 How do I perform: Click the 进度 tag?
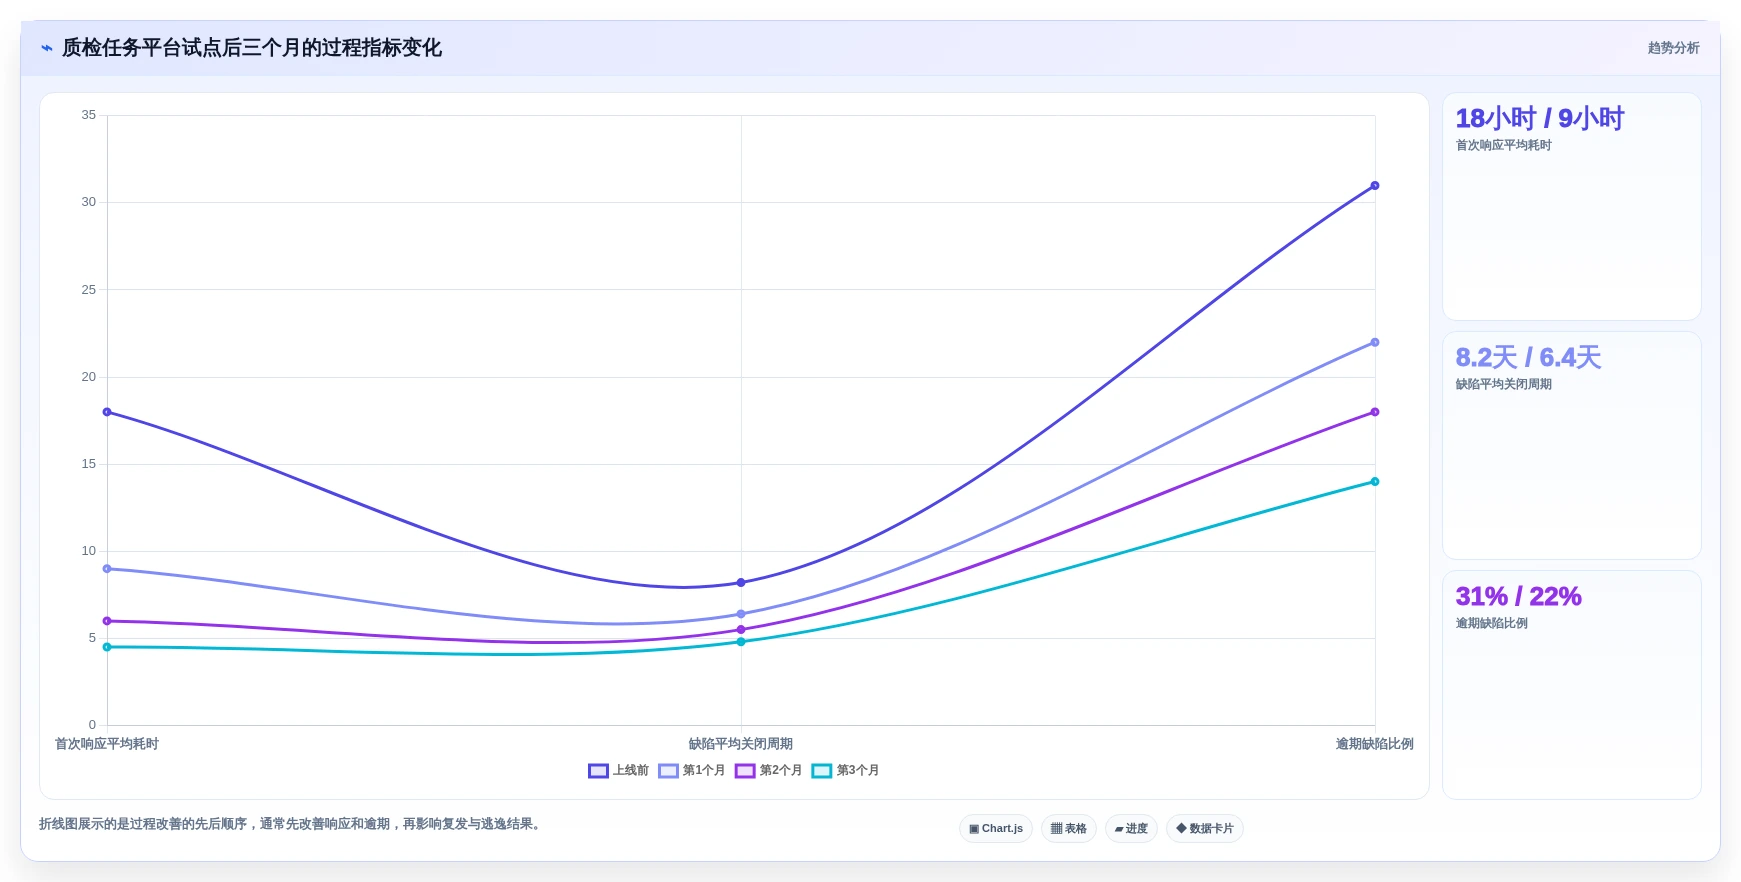[1131, 829]
